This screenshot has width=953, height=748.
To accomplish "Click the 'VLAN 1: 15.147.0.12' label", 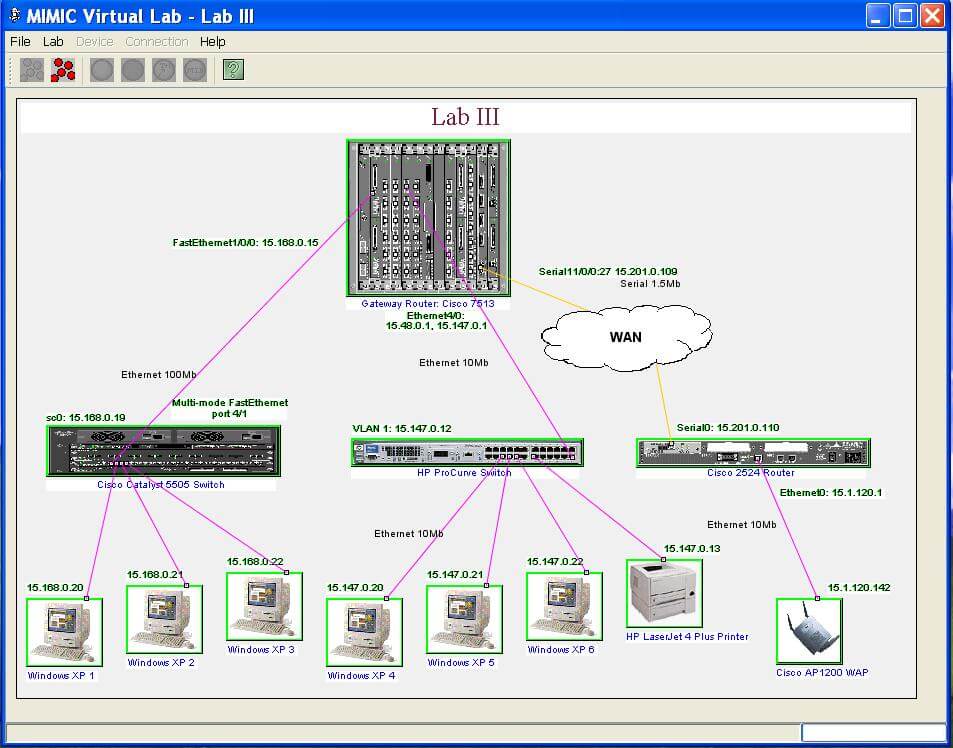I will click(x=402, y=428).
